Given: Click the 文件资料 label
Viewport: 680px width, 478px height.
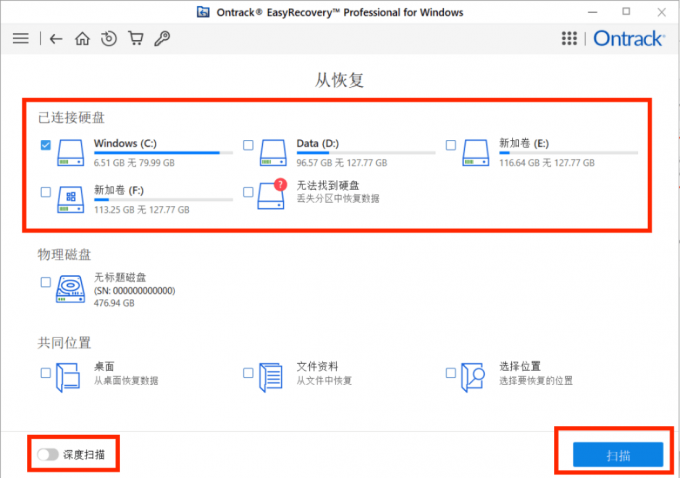Looking at the screenshot, I should (317, 367).
